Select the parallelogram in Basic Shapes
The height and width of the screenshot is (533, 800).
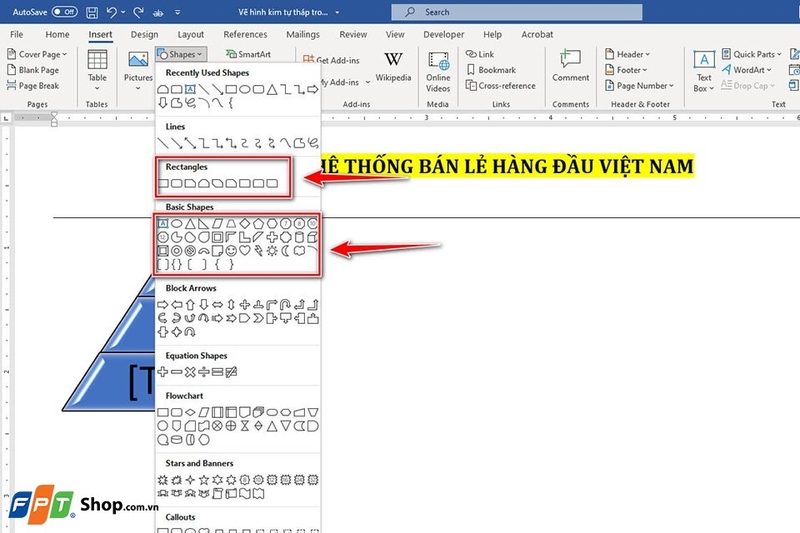point(217,223)
